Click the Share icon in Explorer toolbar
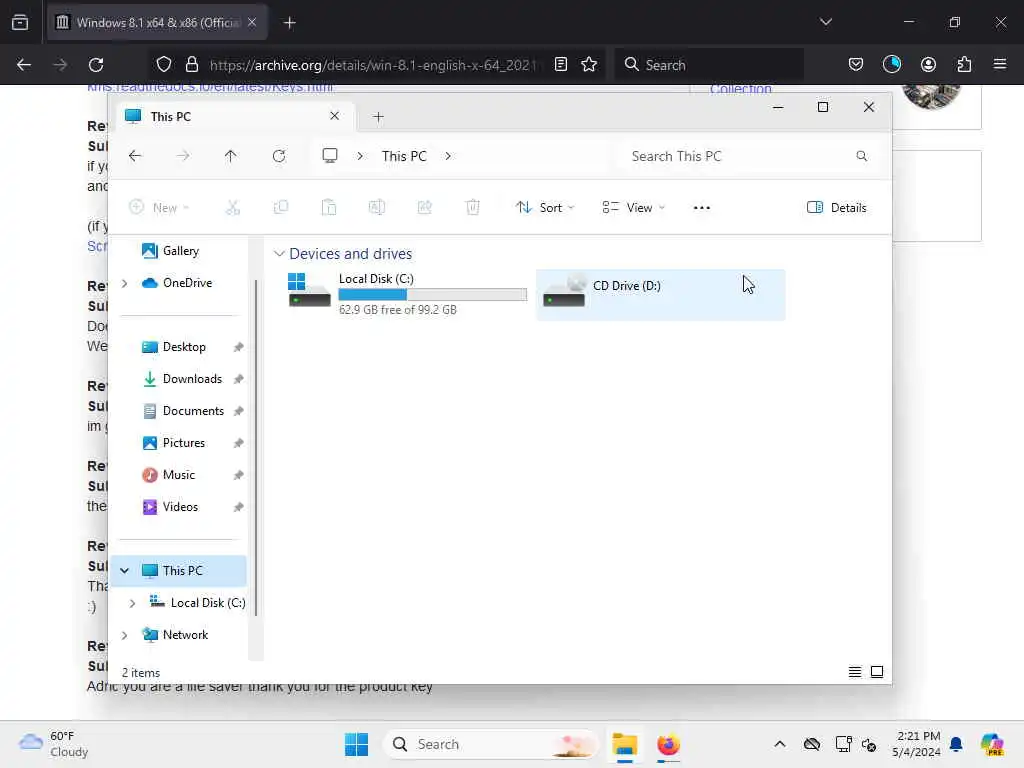The height and width of the screenshot is (768, 1024). (424, 208)
